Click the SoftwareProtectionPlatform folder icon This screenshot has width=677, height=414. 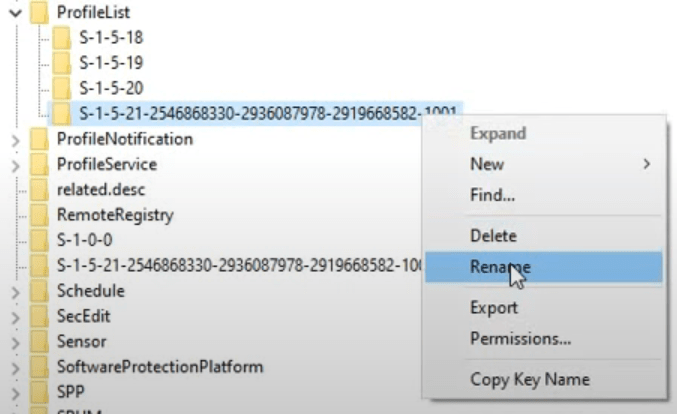click(40, 367)
